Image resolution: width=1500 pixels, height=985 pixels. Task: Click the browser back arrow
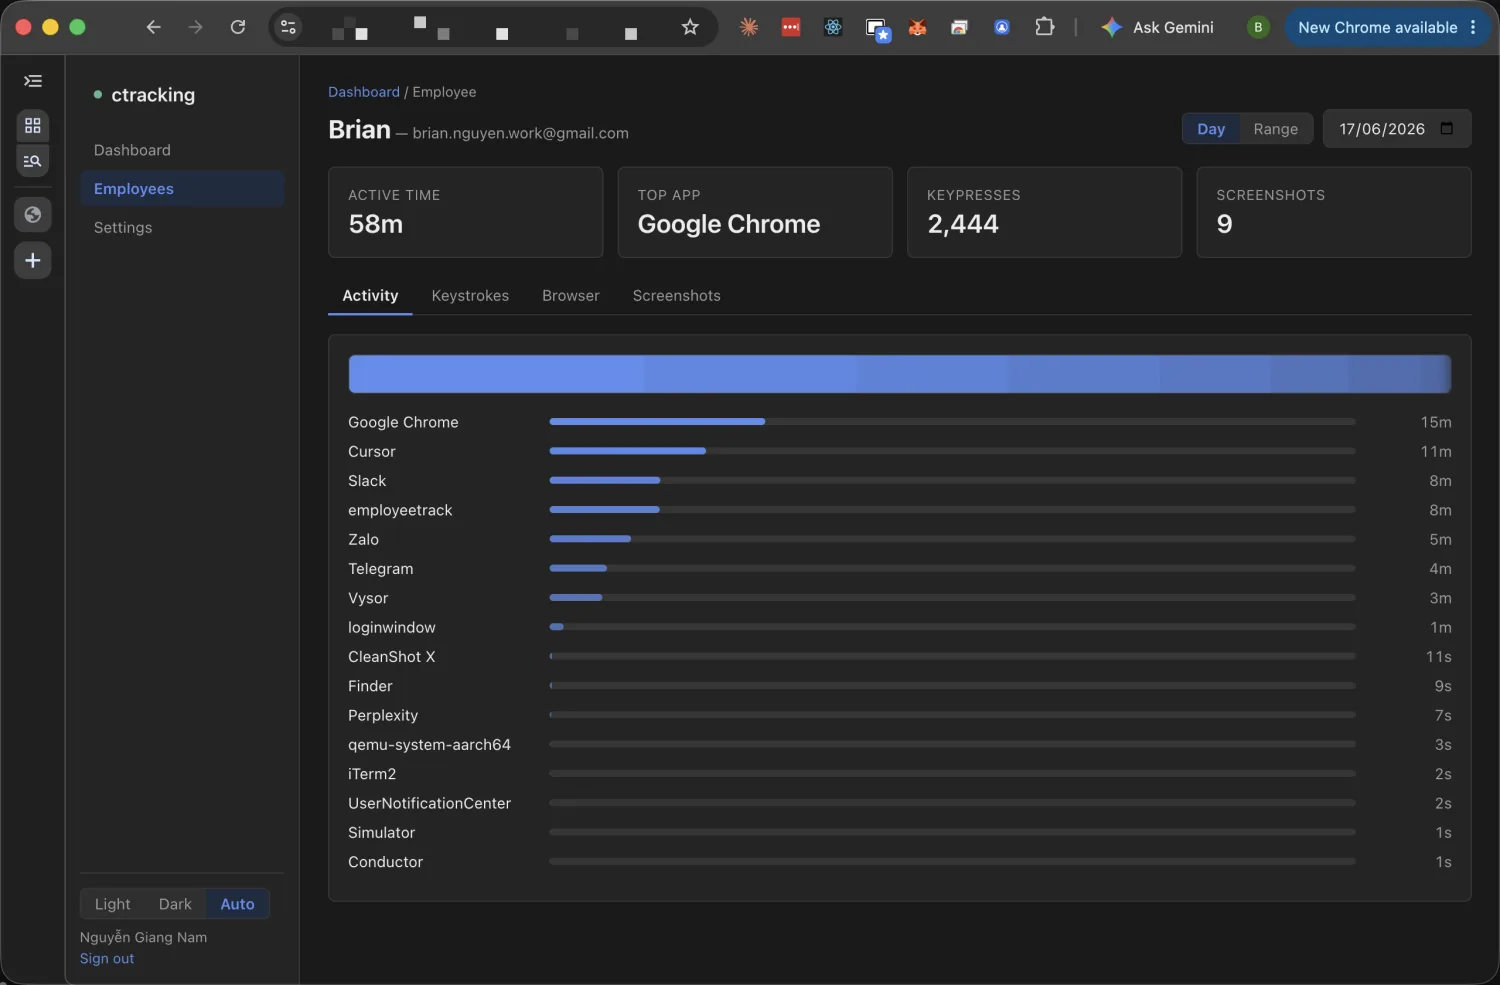[x=153, y=27]
